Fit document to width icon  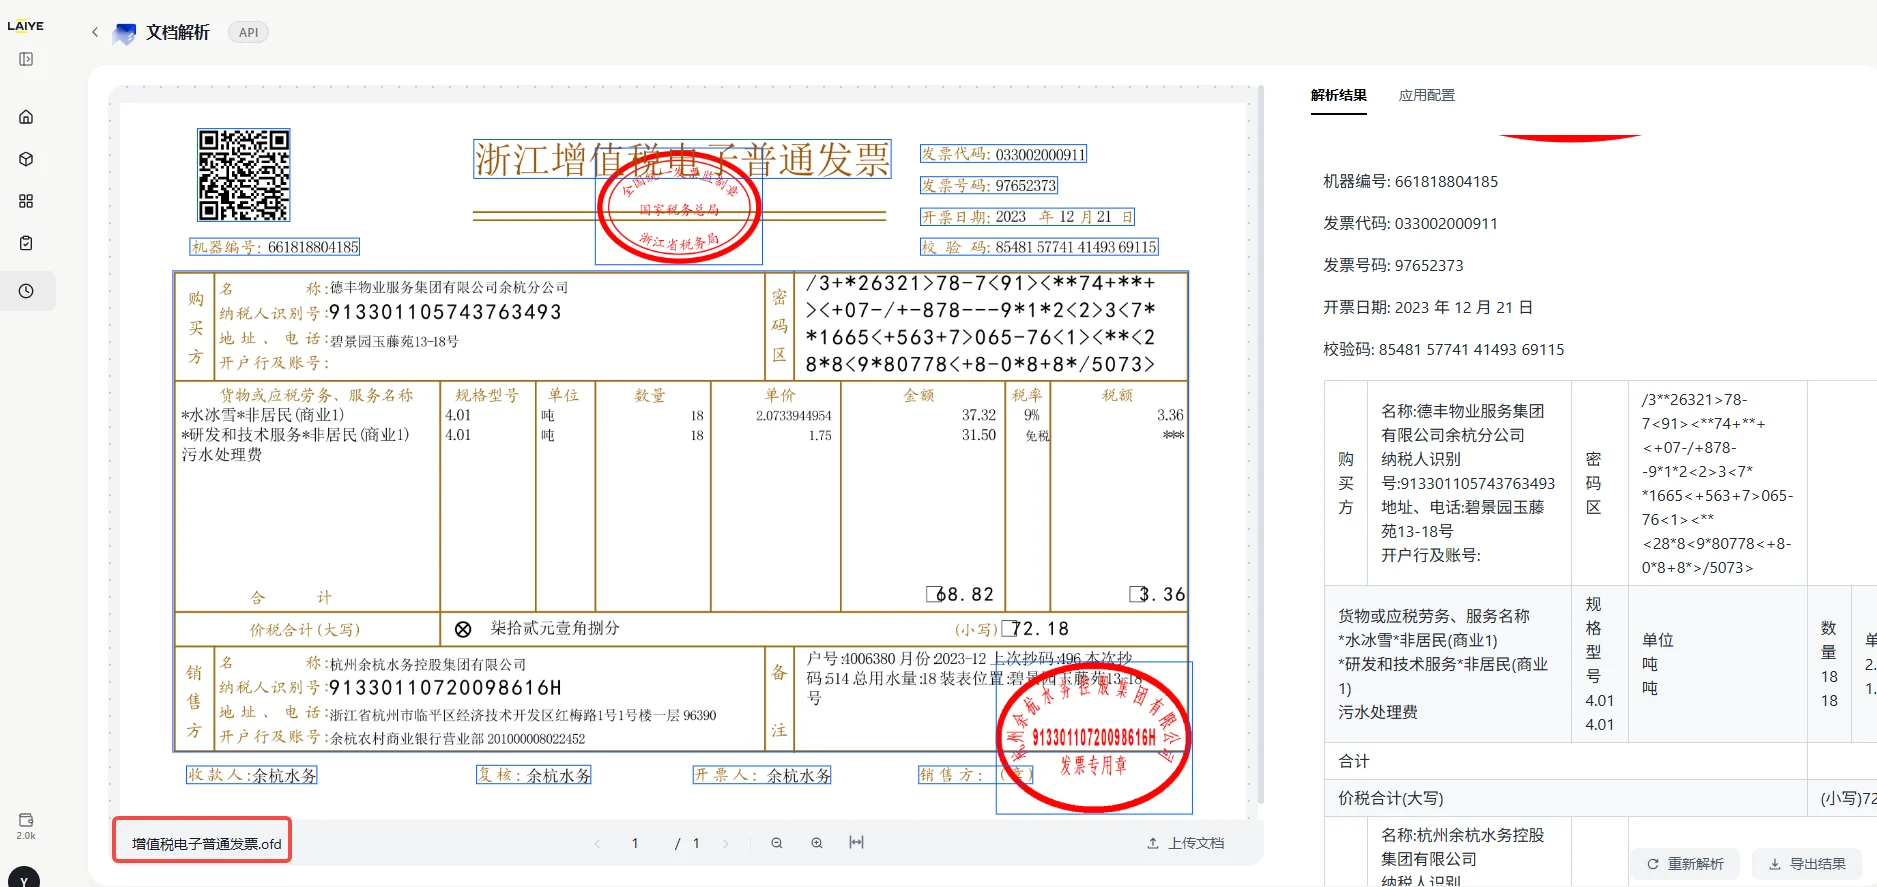point(856,842)
